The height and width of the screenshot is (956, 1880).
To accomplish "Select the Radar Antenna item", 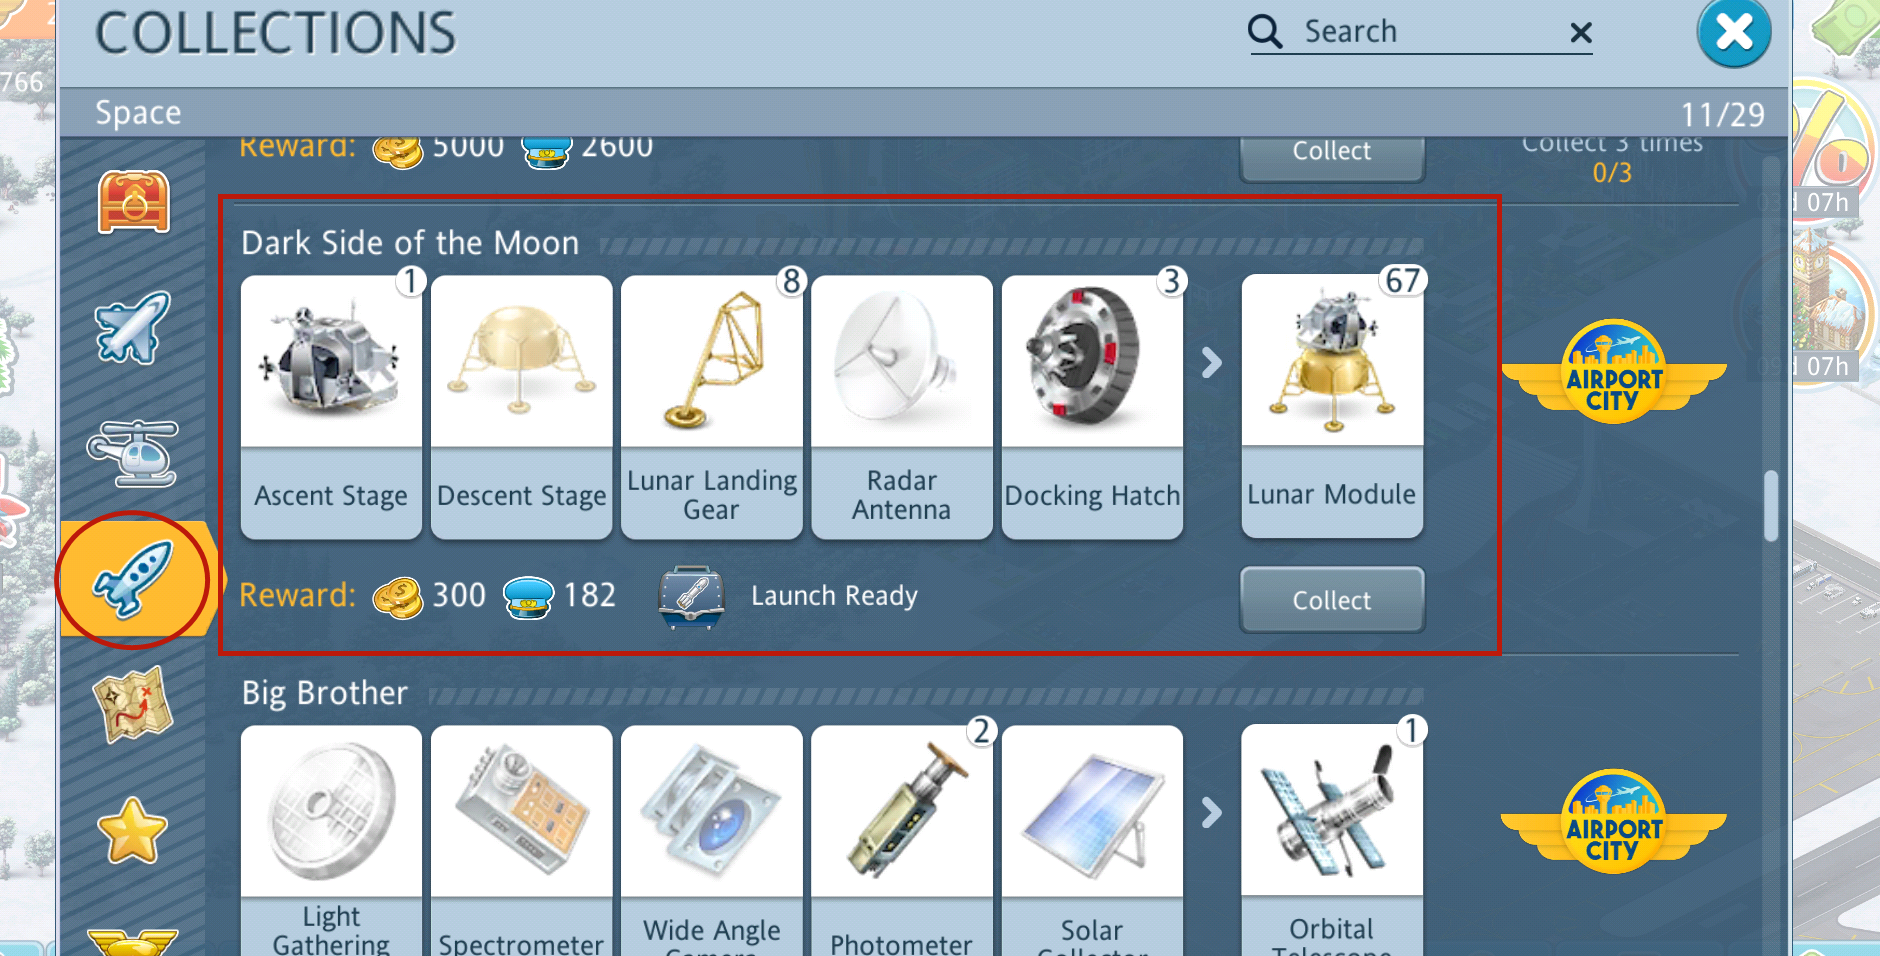I will tap(901, 407).
